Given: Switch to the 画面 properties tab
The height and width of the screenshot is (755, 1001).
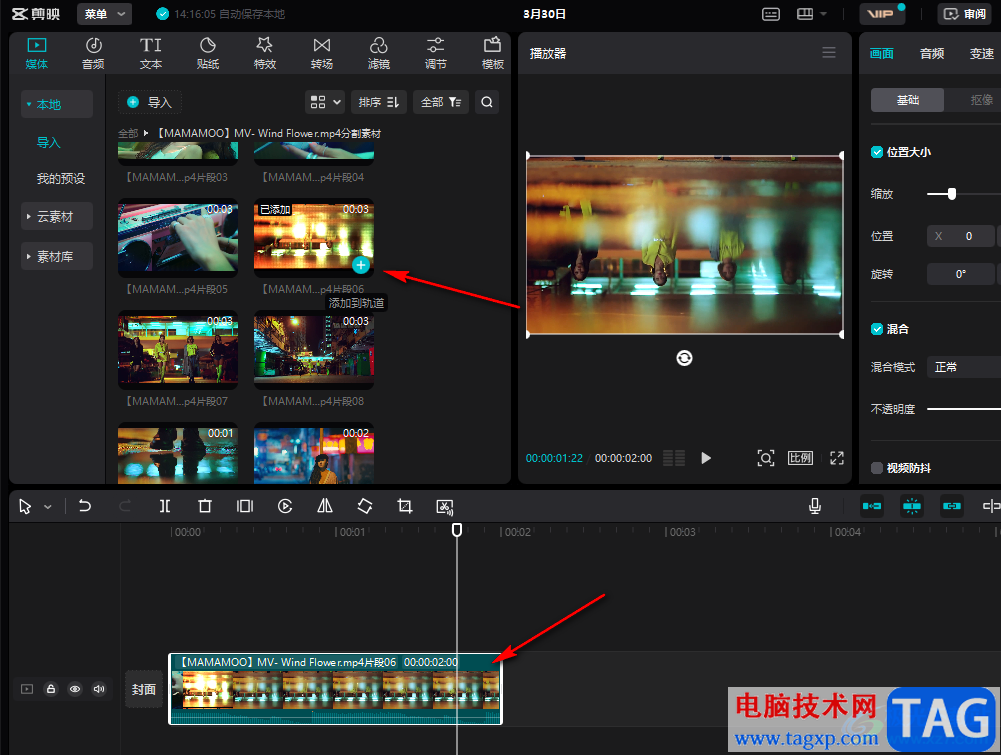Looking at the screenshot, I should (882, 54).
